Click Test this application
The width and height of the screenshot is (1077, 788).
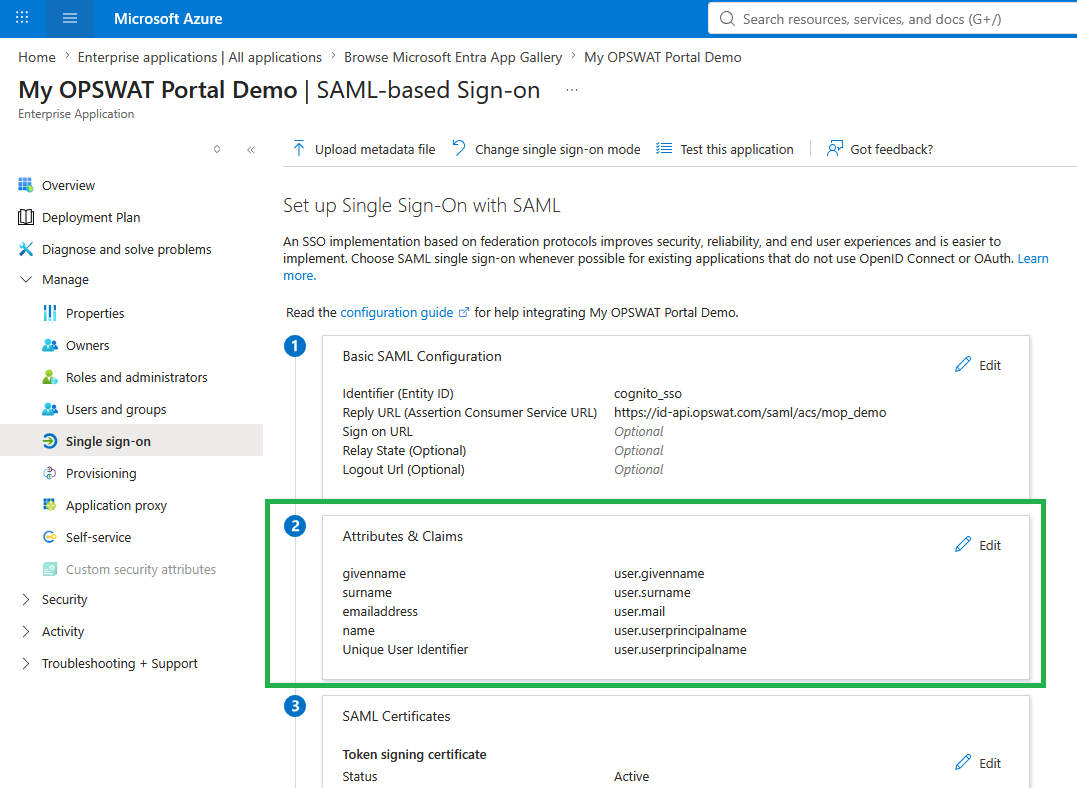pos(725,149)
